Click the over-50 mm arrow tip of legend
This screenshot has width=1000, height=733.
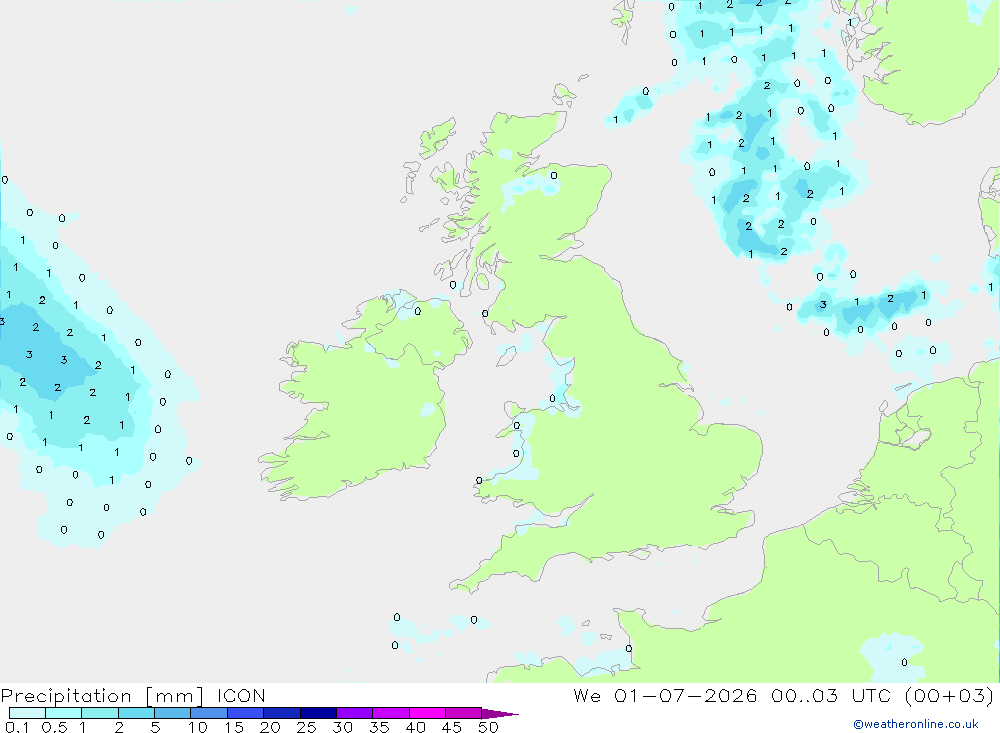coord(500,713)
